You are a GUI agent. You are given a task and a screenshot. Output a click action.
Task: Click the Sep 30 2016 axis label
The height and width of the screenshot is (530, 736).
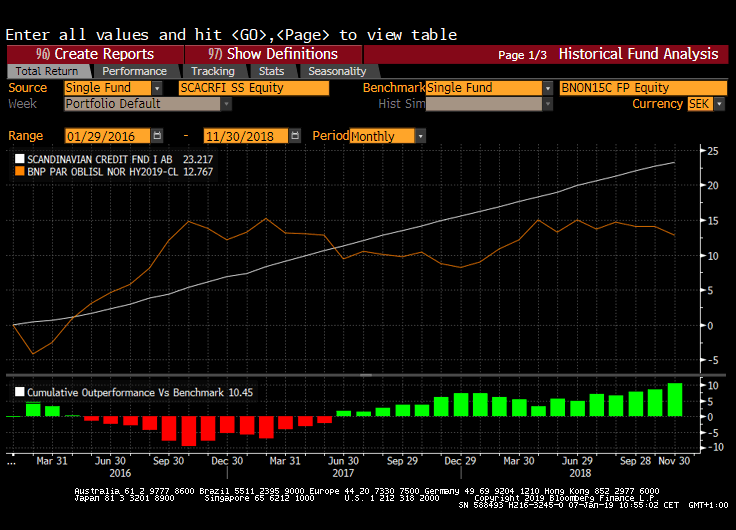pos(169,461)
